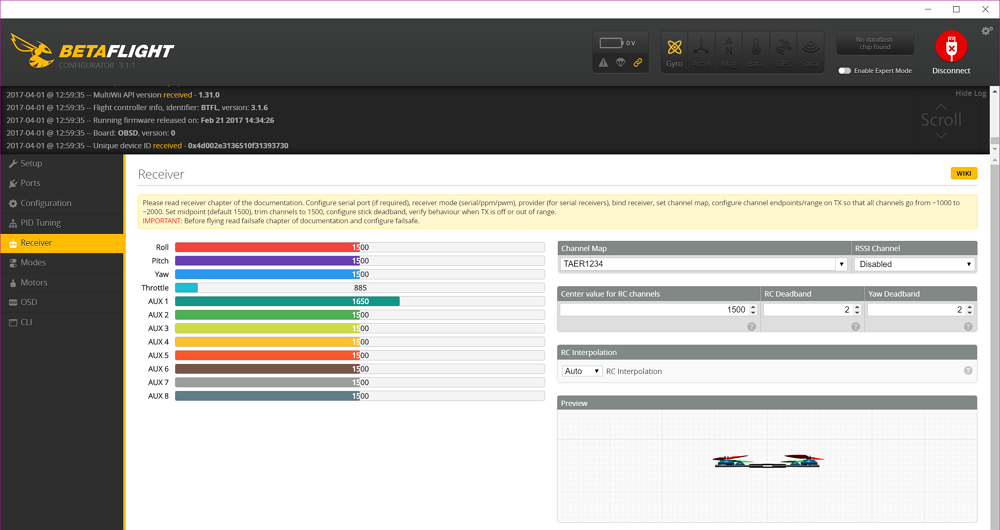Open the RC Interpolation Auto dropdown

point(582,371)
